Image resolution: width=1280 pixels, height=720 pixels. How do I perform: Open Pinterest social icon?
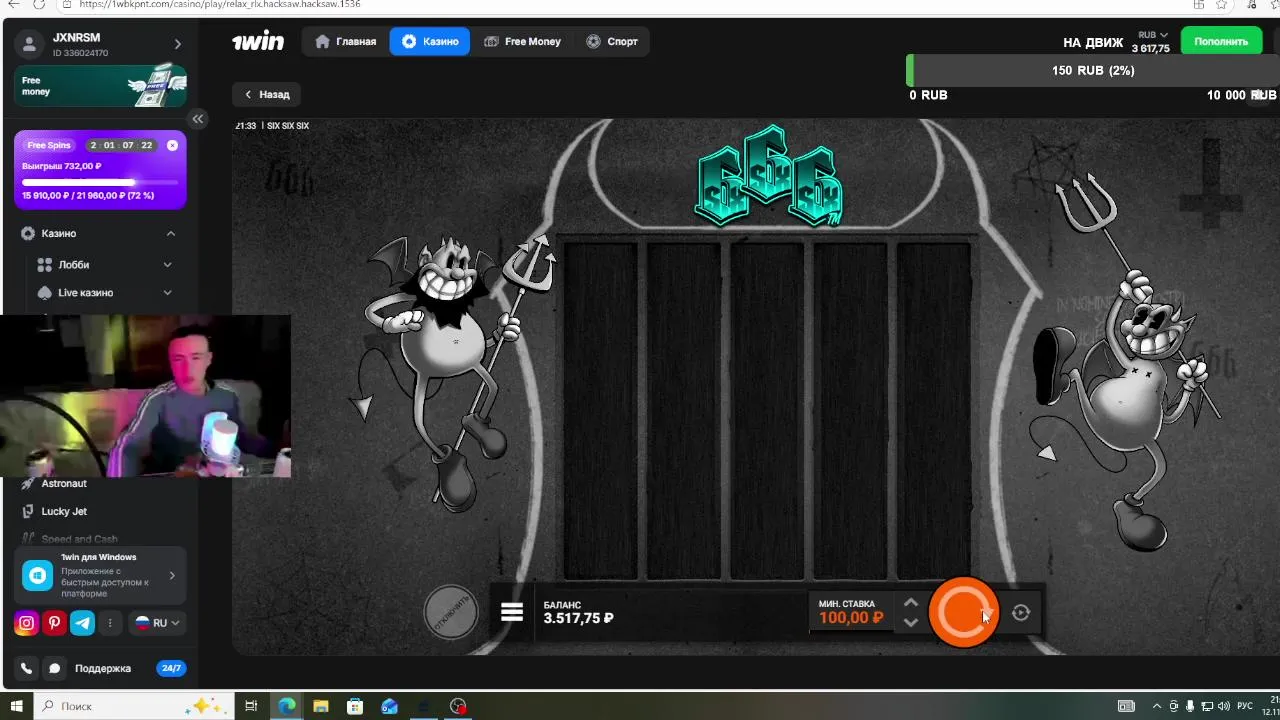55,623
